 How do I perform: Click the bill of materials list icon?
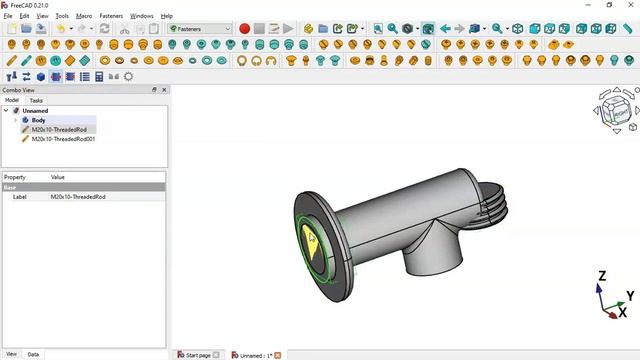(85, 76)
